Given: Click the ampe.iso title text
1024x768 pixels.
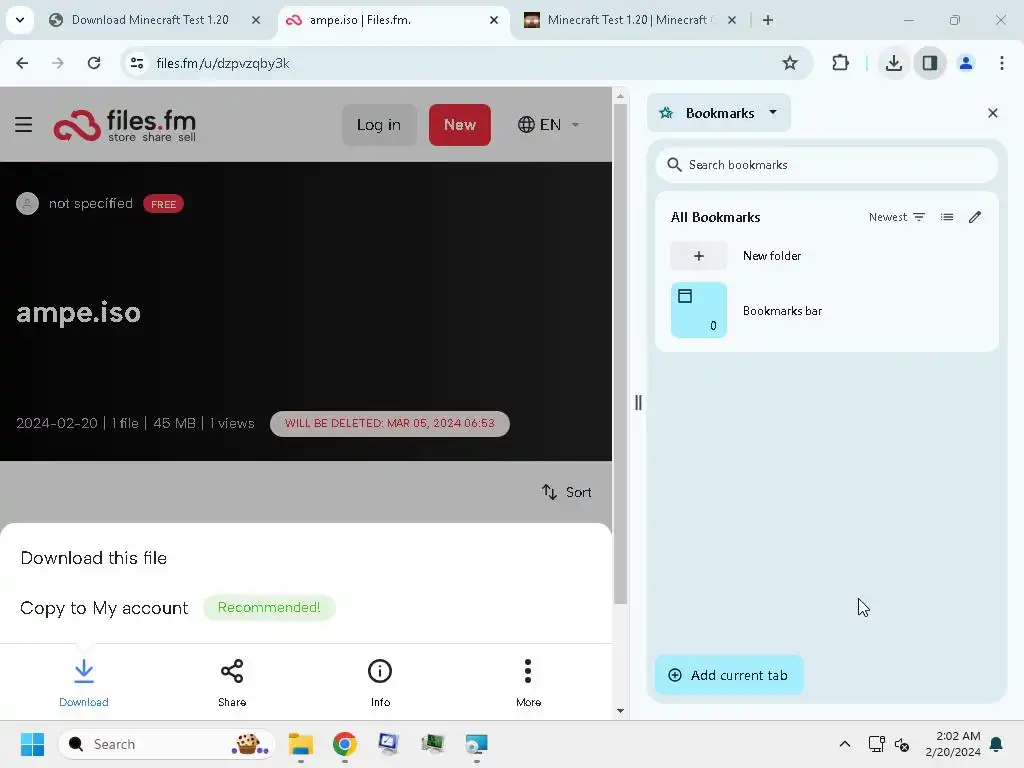Looking at the screenshot, I should [x=78, y=313].
